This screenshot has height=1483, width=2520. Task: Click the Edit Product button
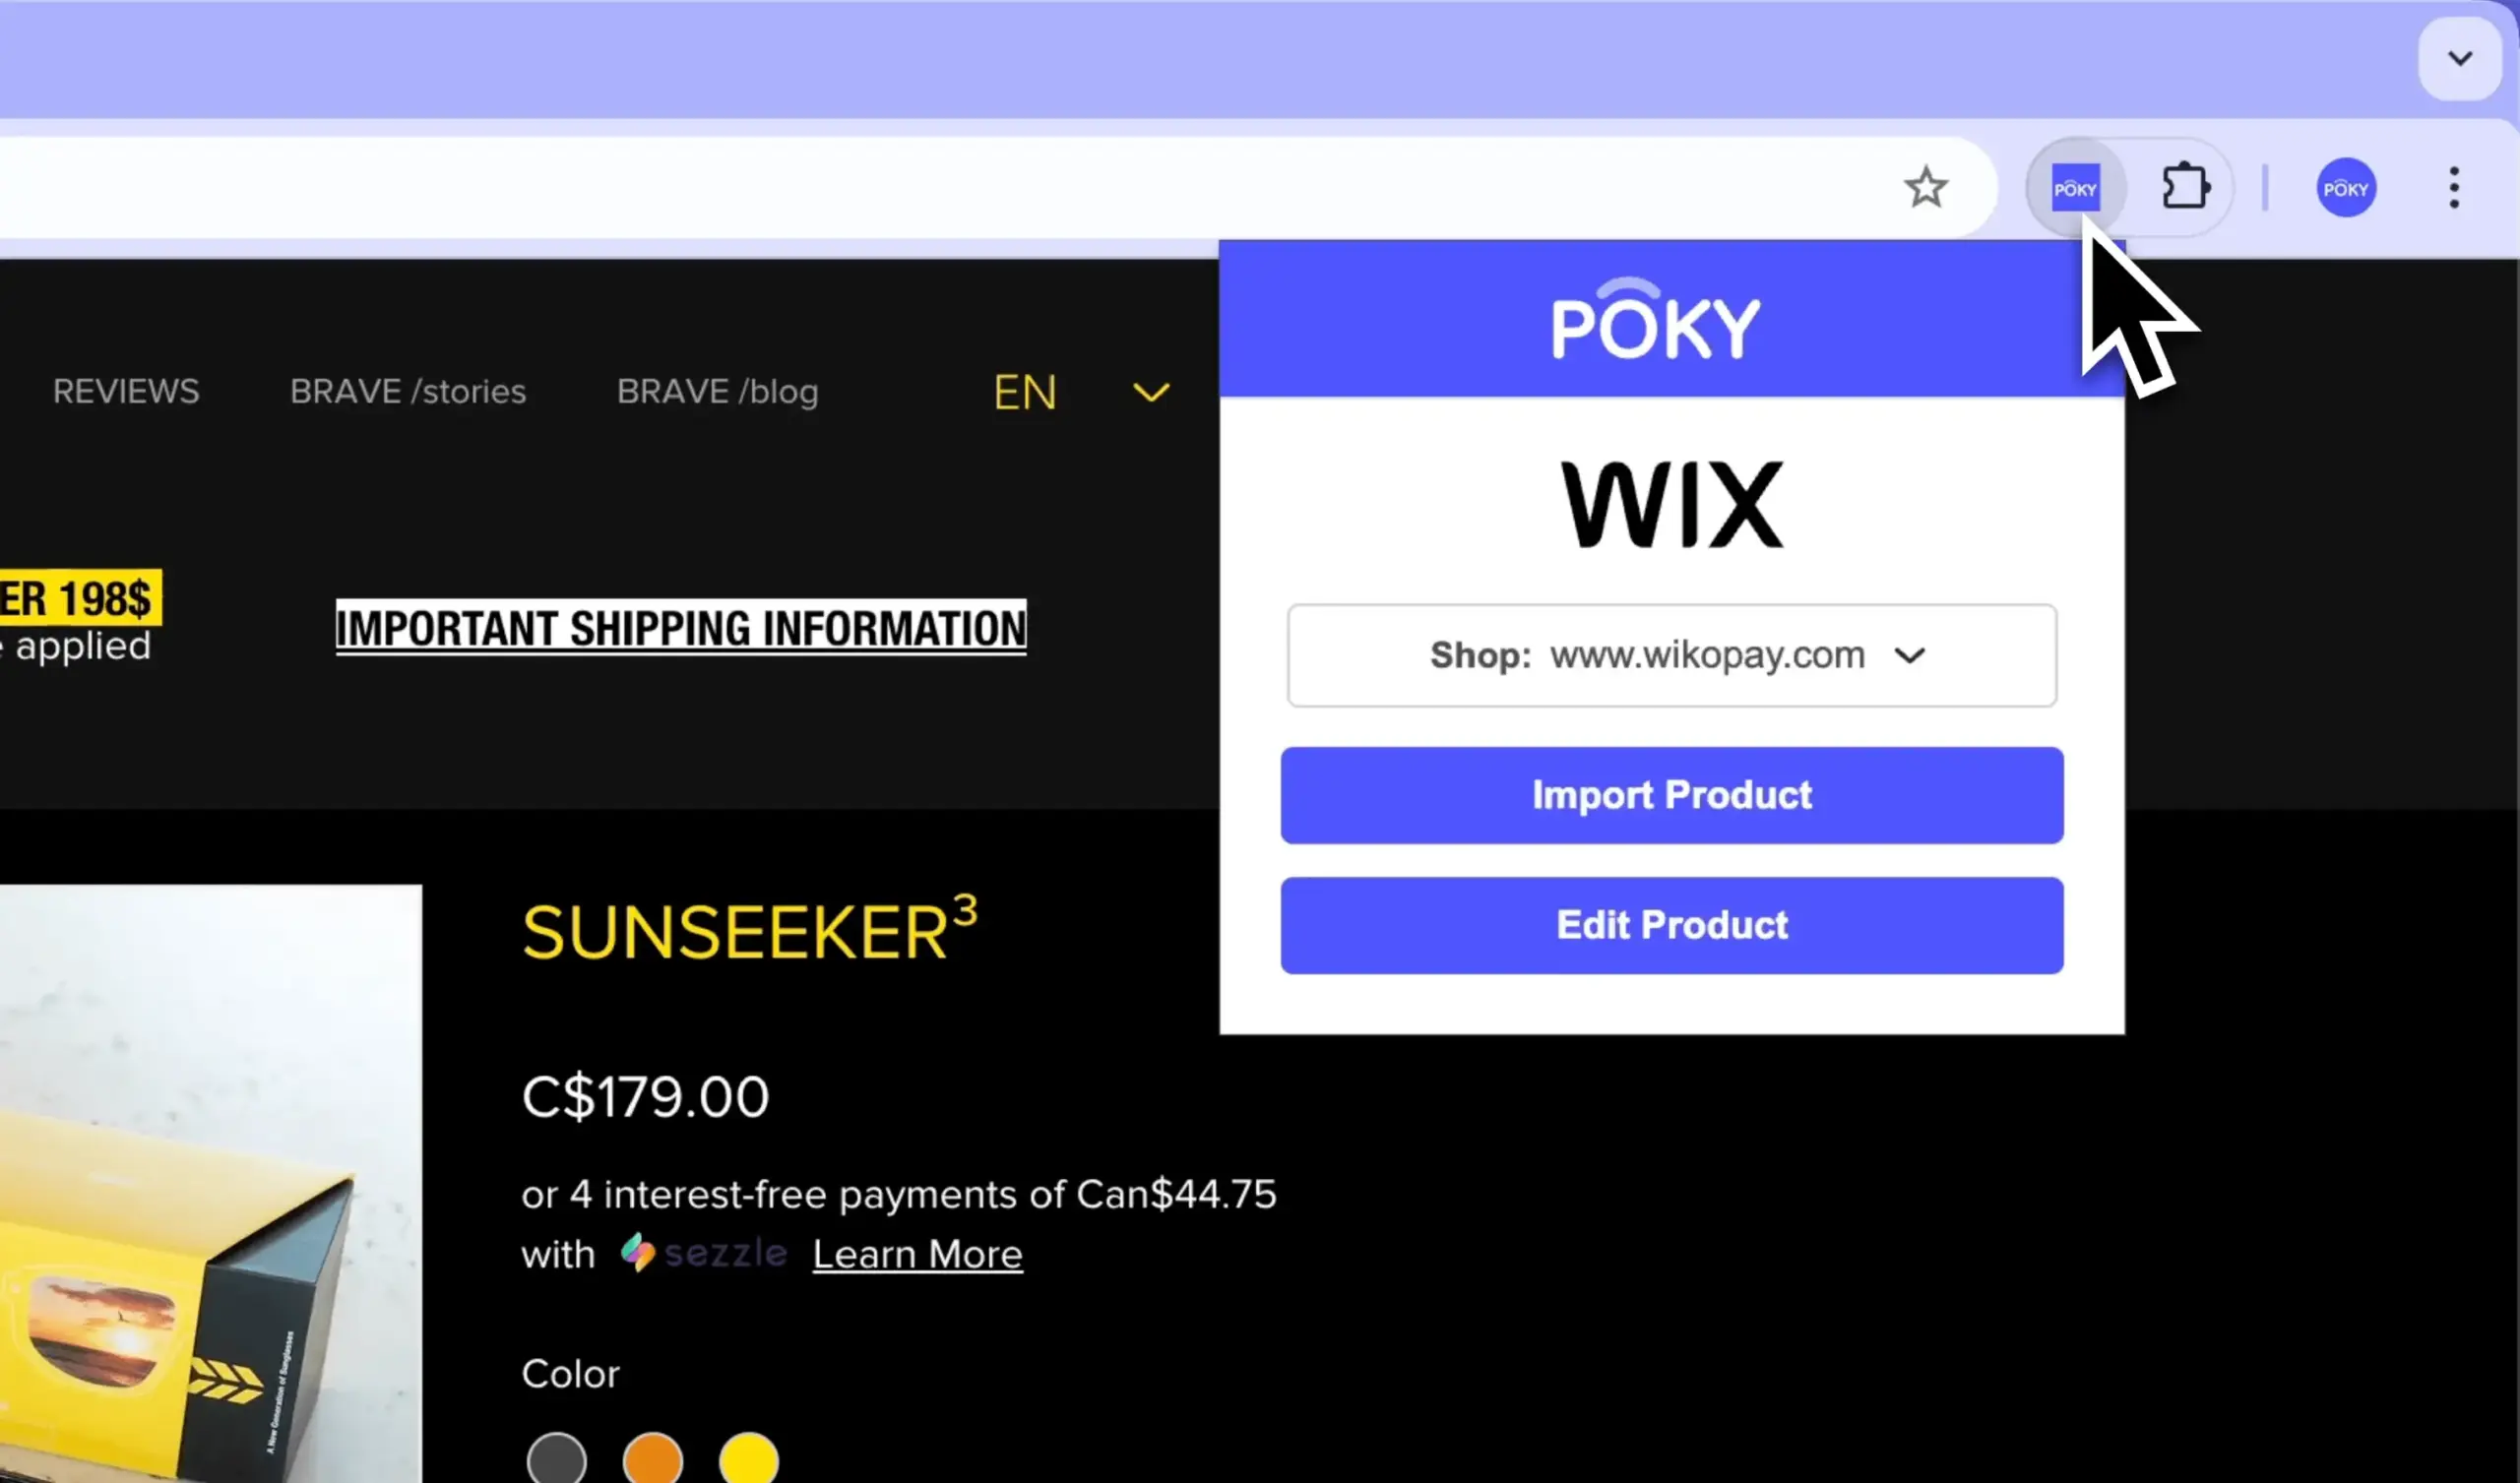pos(1671,924)
